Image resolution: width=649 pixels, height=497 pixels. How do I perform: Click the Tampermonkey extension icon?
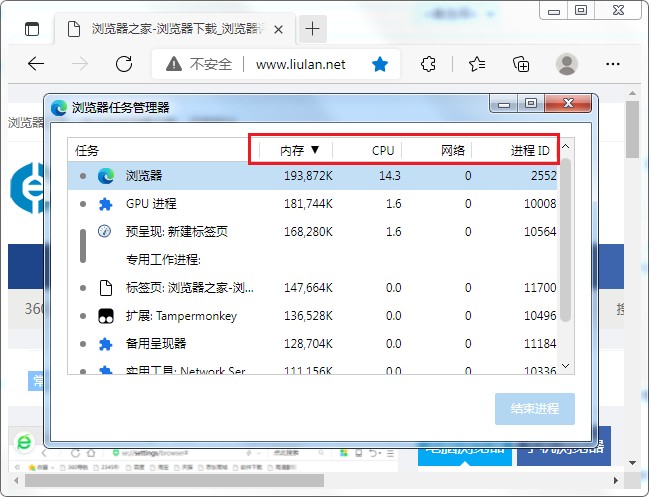pos(106,316)
